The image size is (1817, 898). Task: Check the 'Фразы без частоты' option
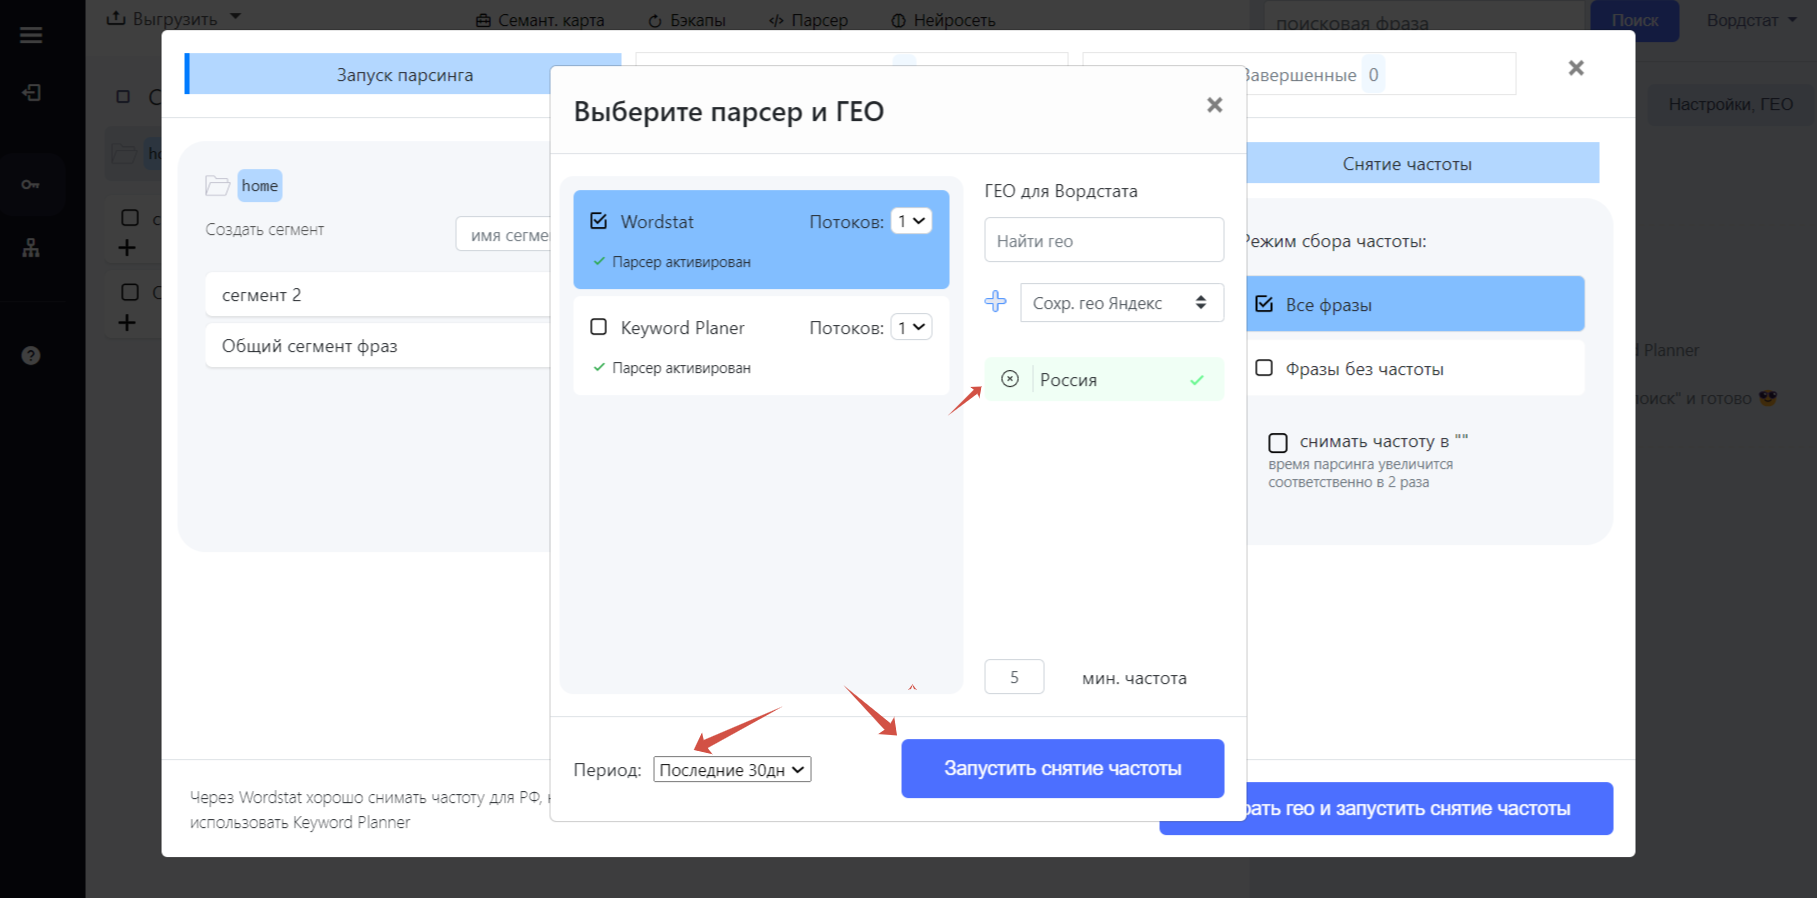click(x=1264, y=368)
